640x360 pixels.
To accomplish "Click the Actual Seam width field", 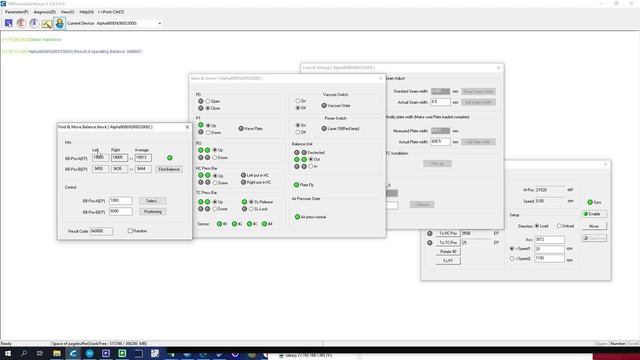I will click(x=440, y=102).
